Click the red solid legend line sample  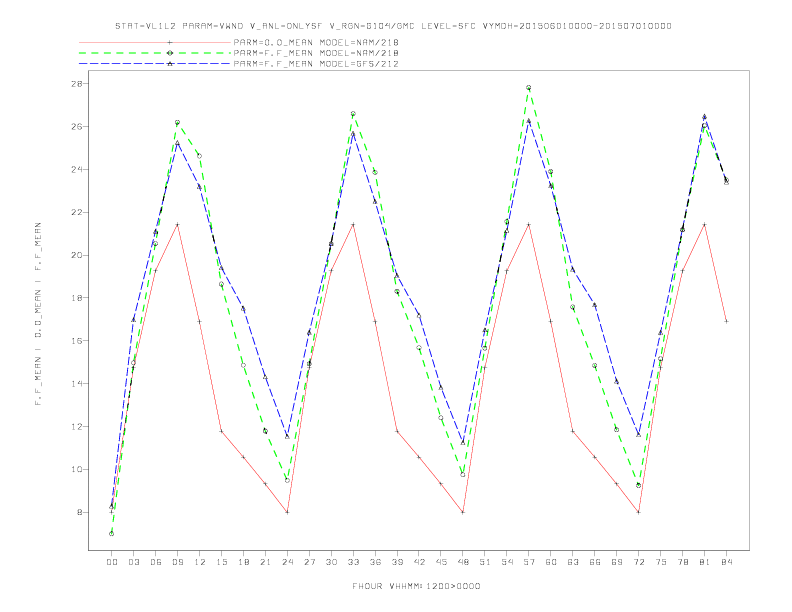pyautogui.click(x=155, y=42)
